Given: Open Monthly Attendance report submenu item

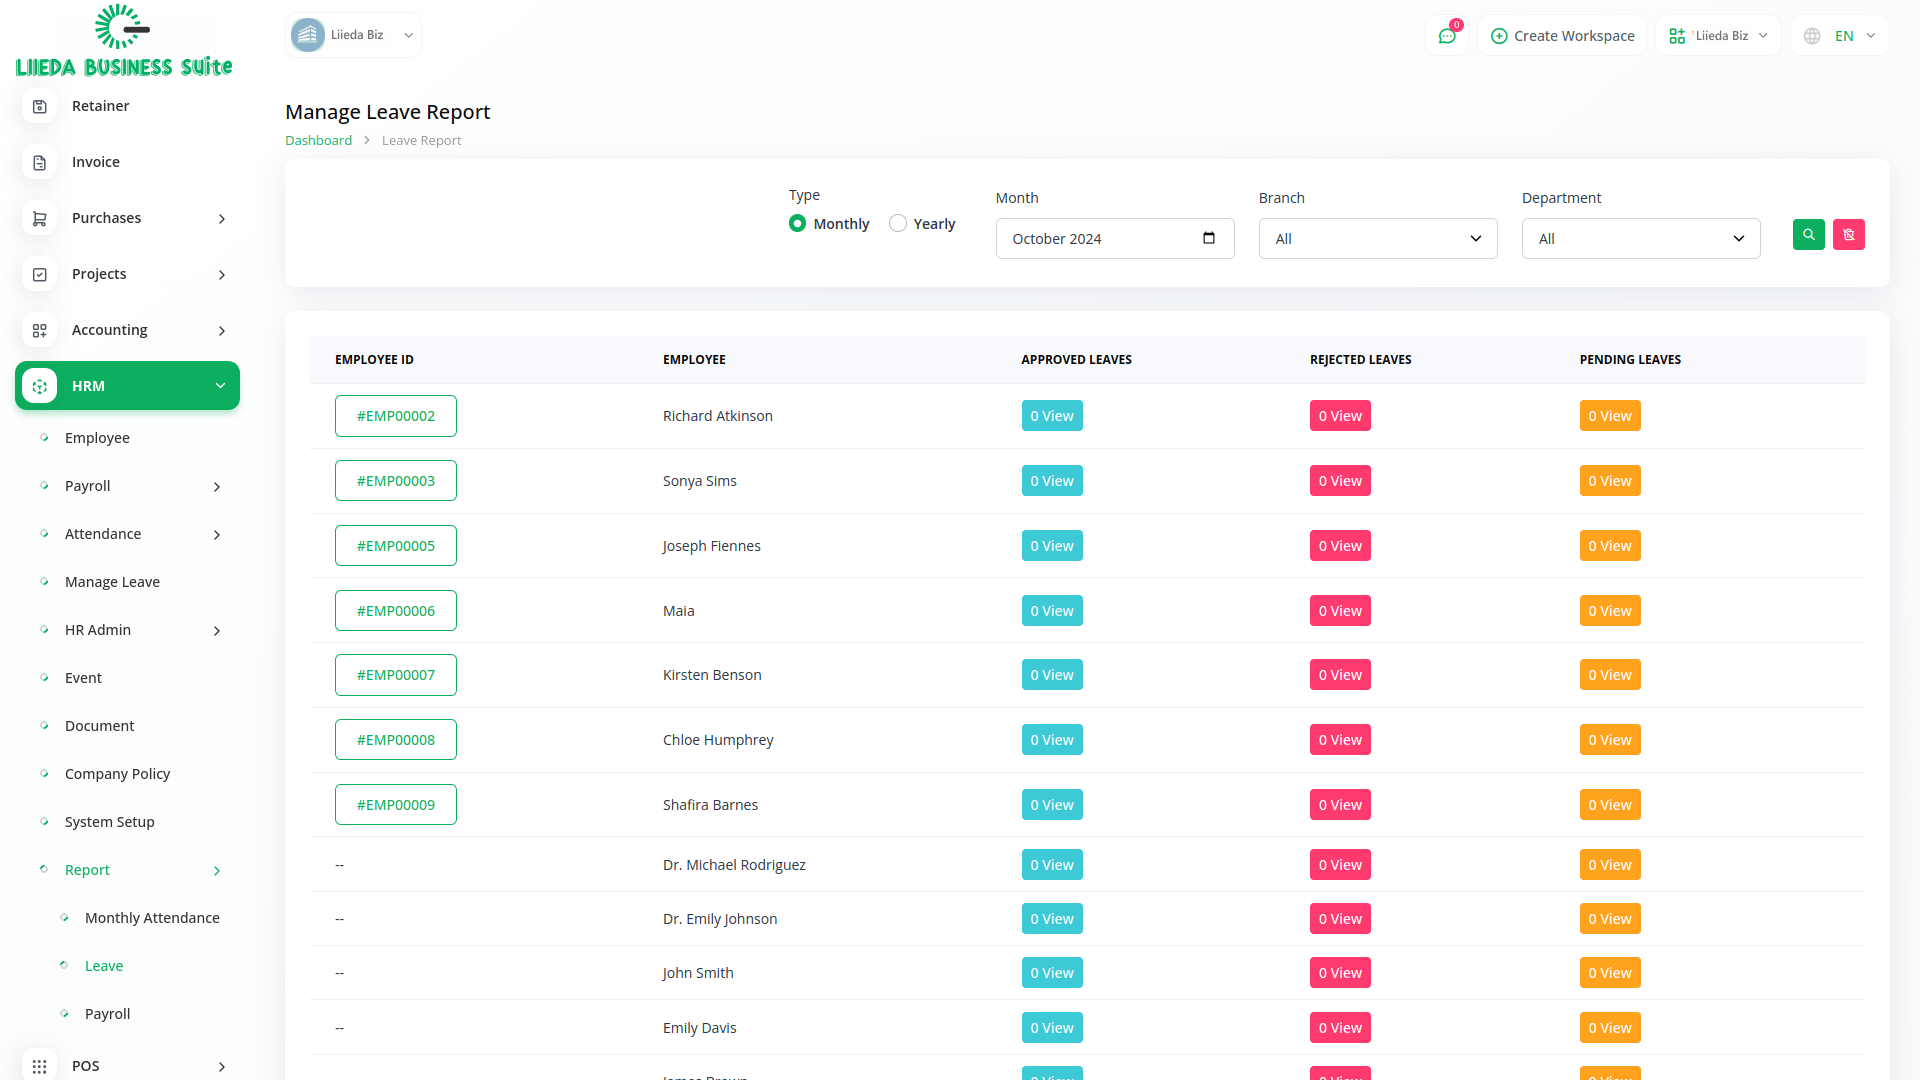Looking at the screenshot, I should (152, 918).
